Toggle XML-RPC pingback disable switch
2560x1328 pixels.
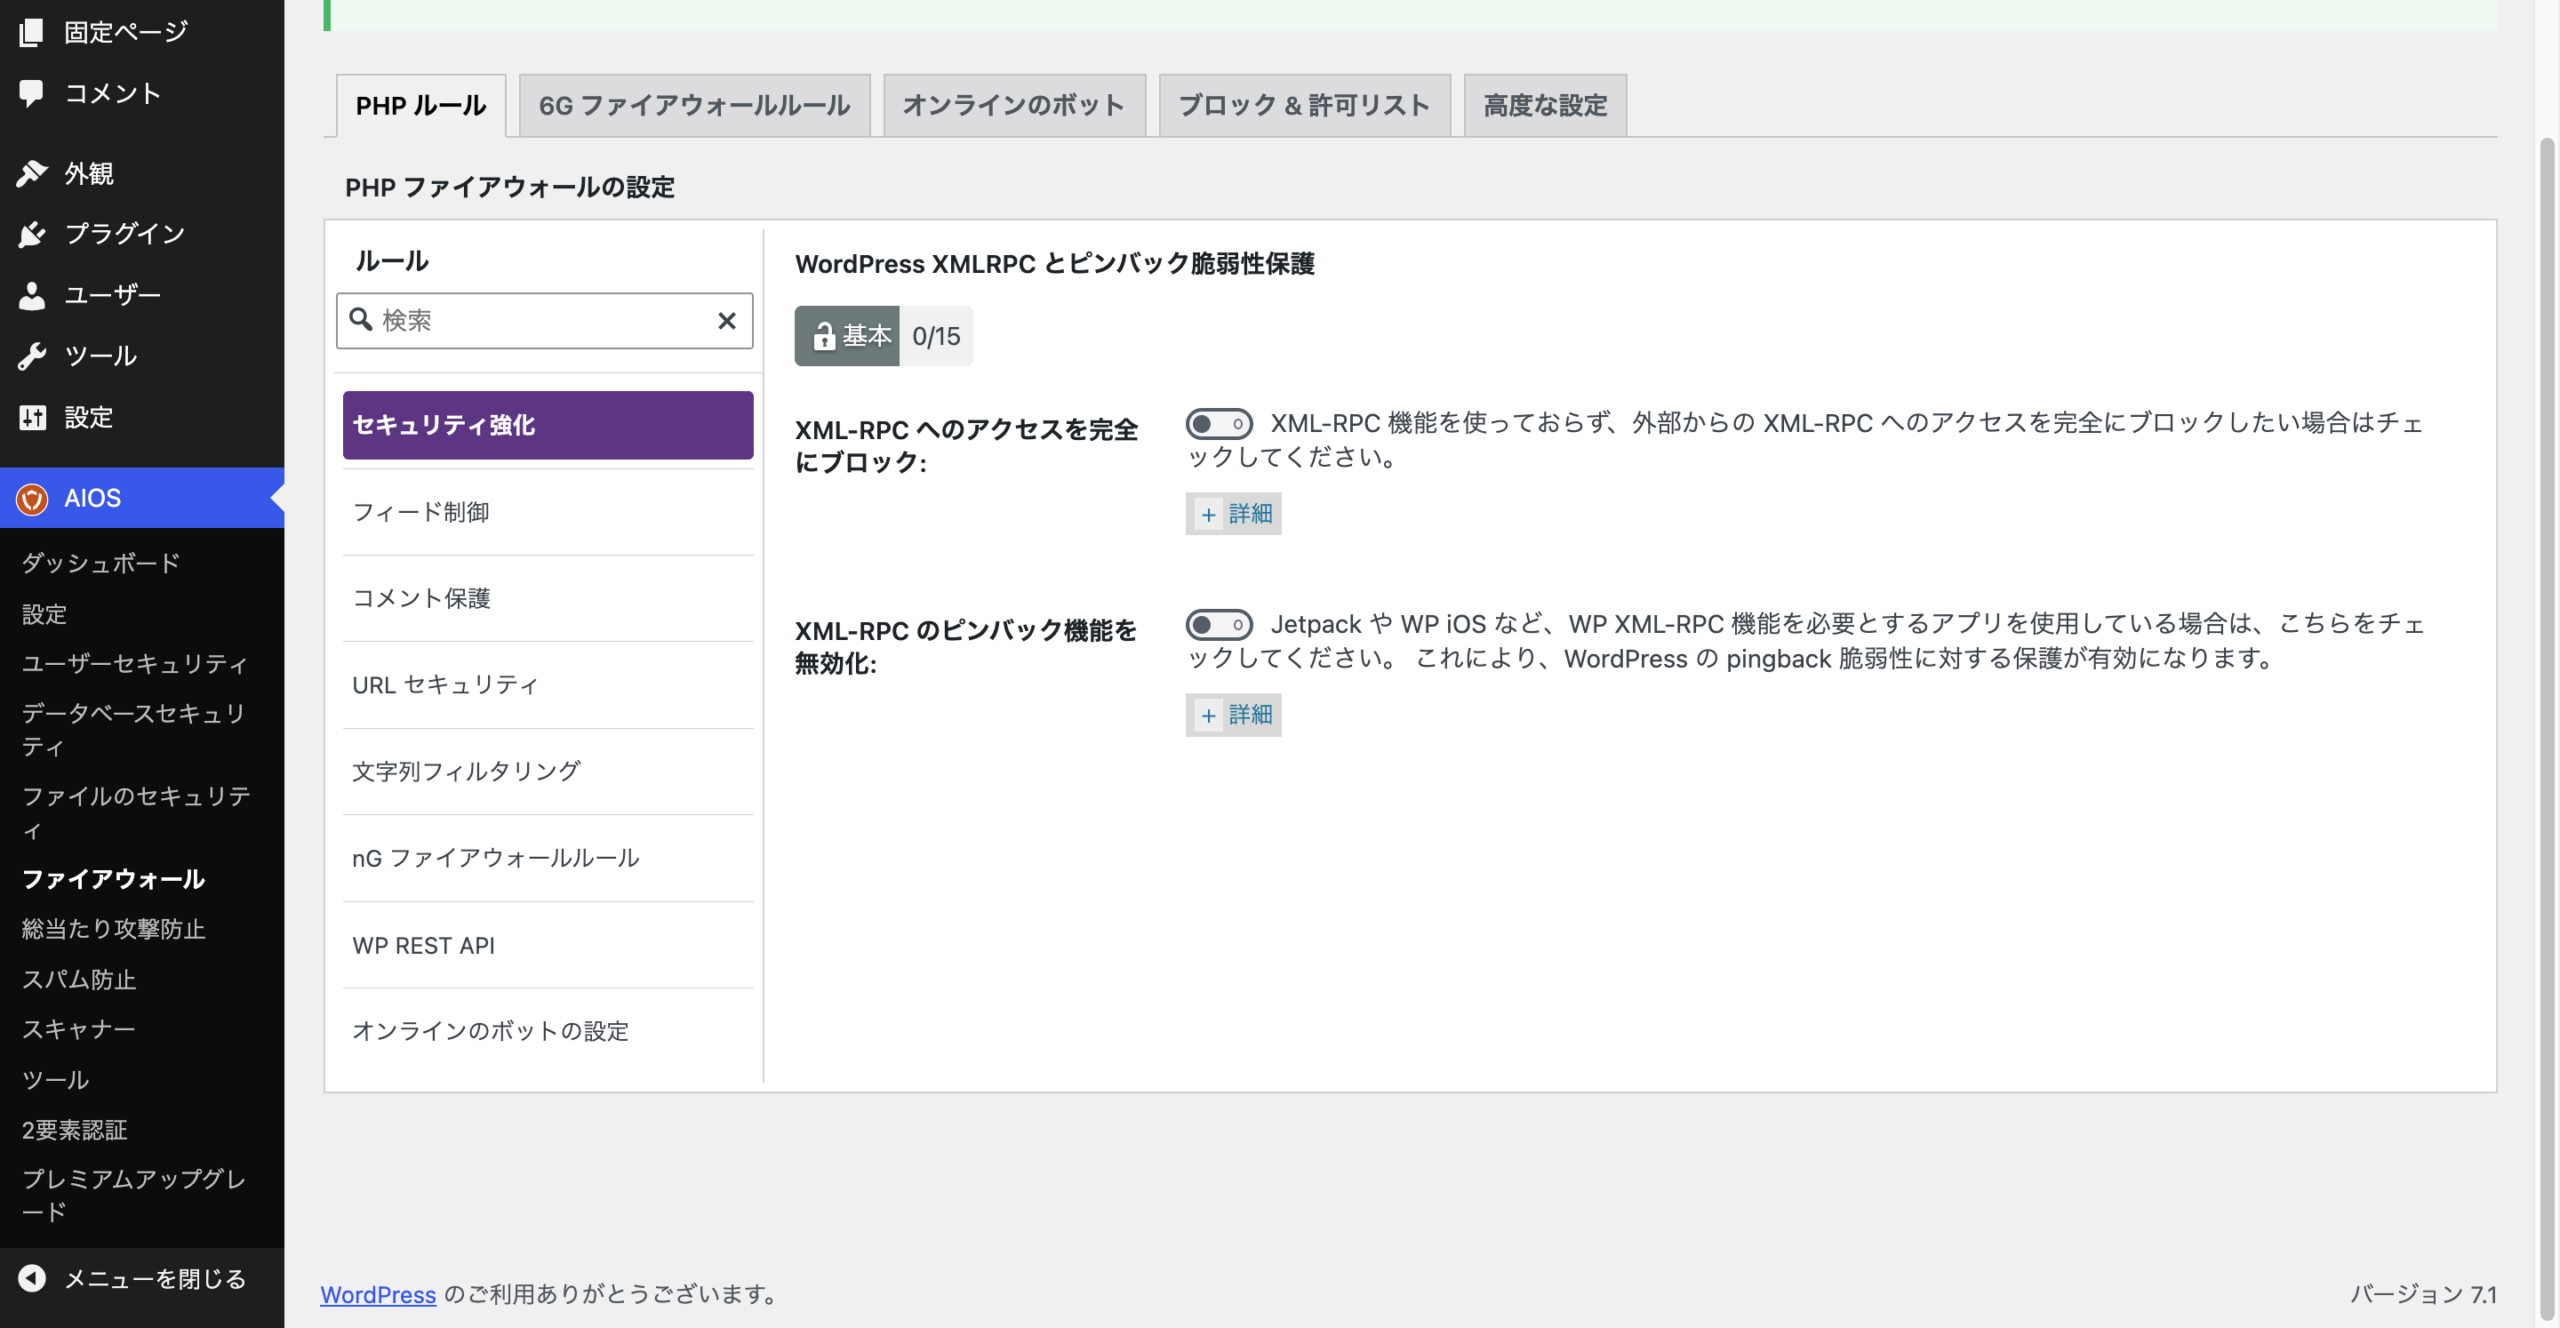click(1218, 624)
